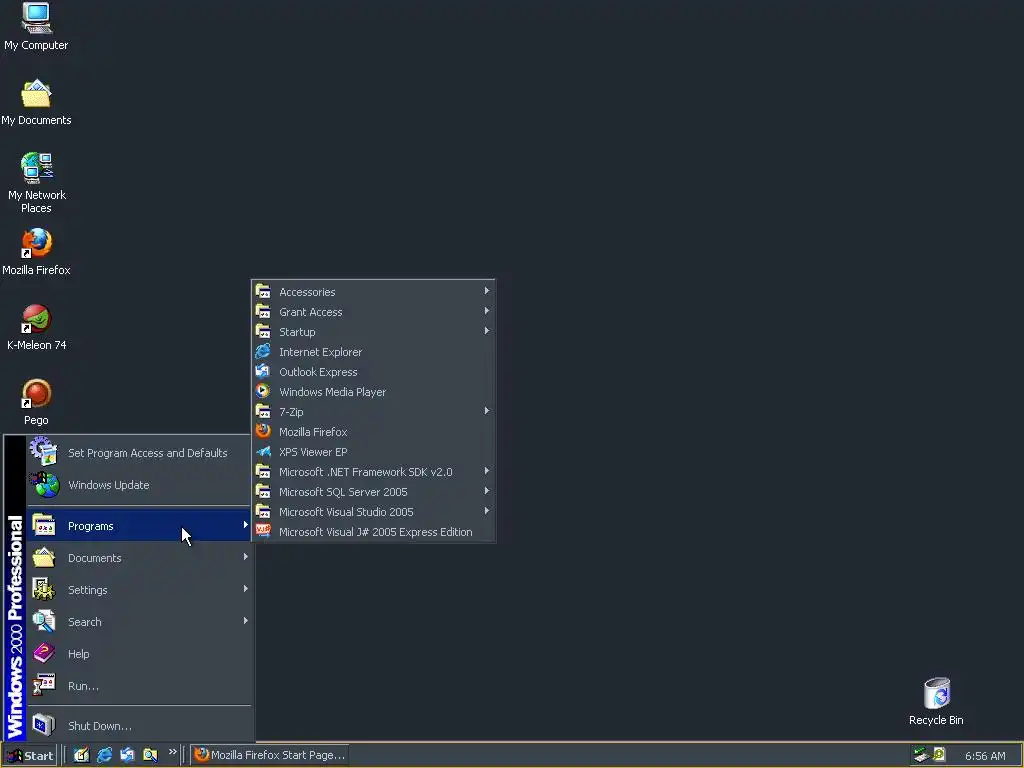Image resolution: width=1024 pixels, height=768 pixels.
Task: Open Help from the Start menu
Action: tap(139, 654)
